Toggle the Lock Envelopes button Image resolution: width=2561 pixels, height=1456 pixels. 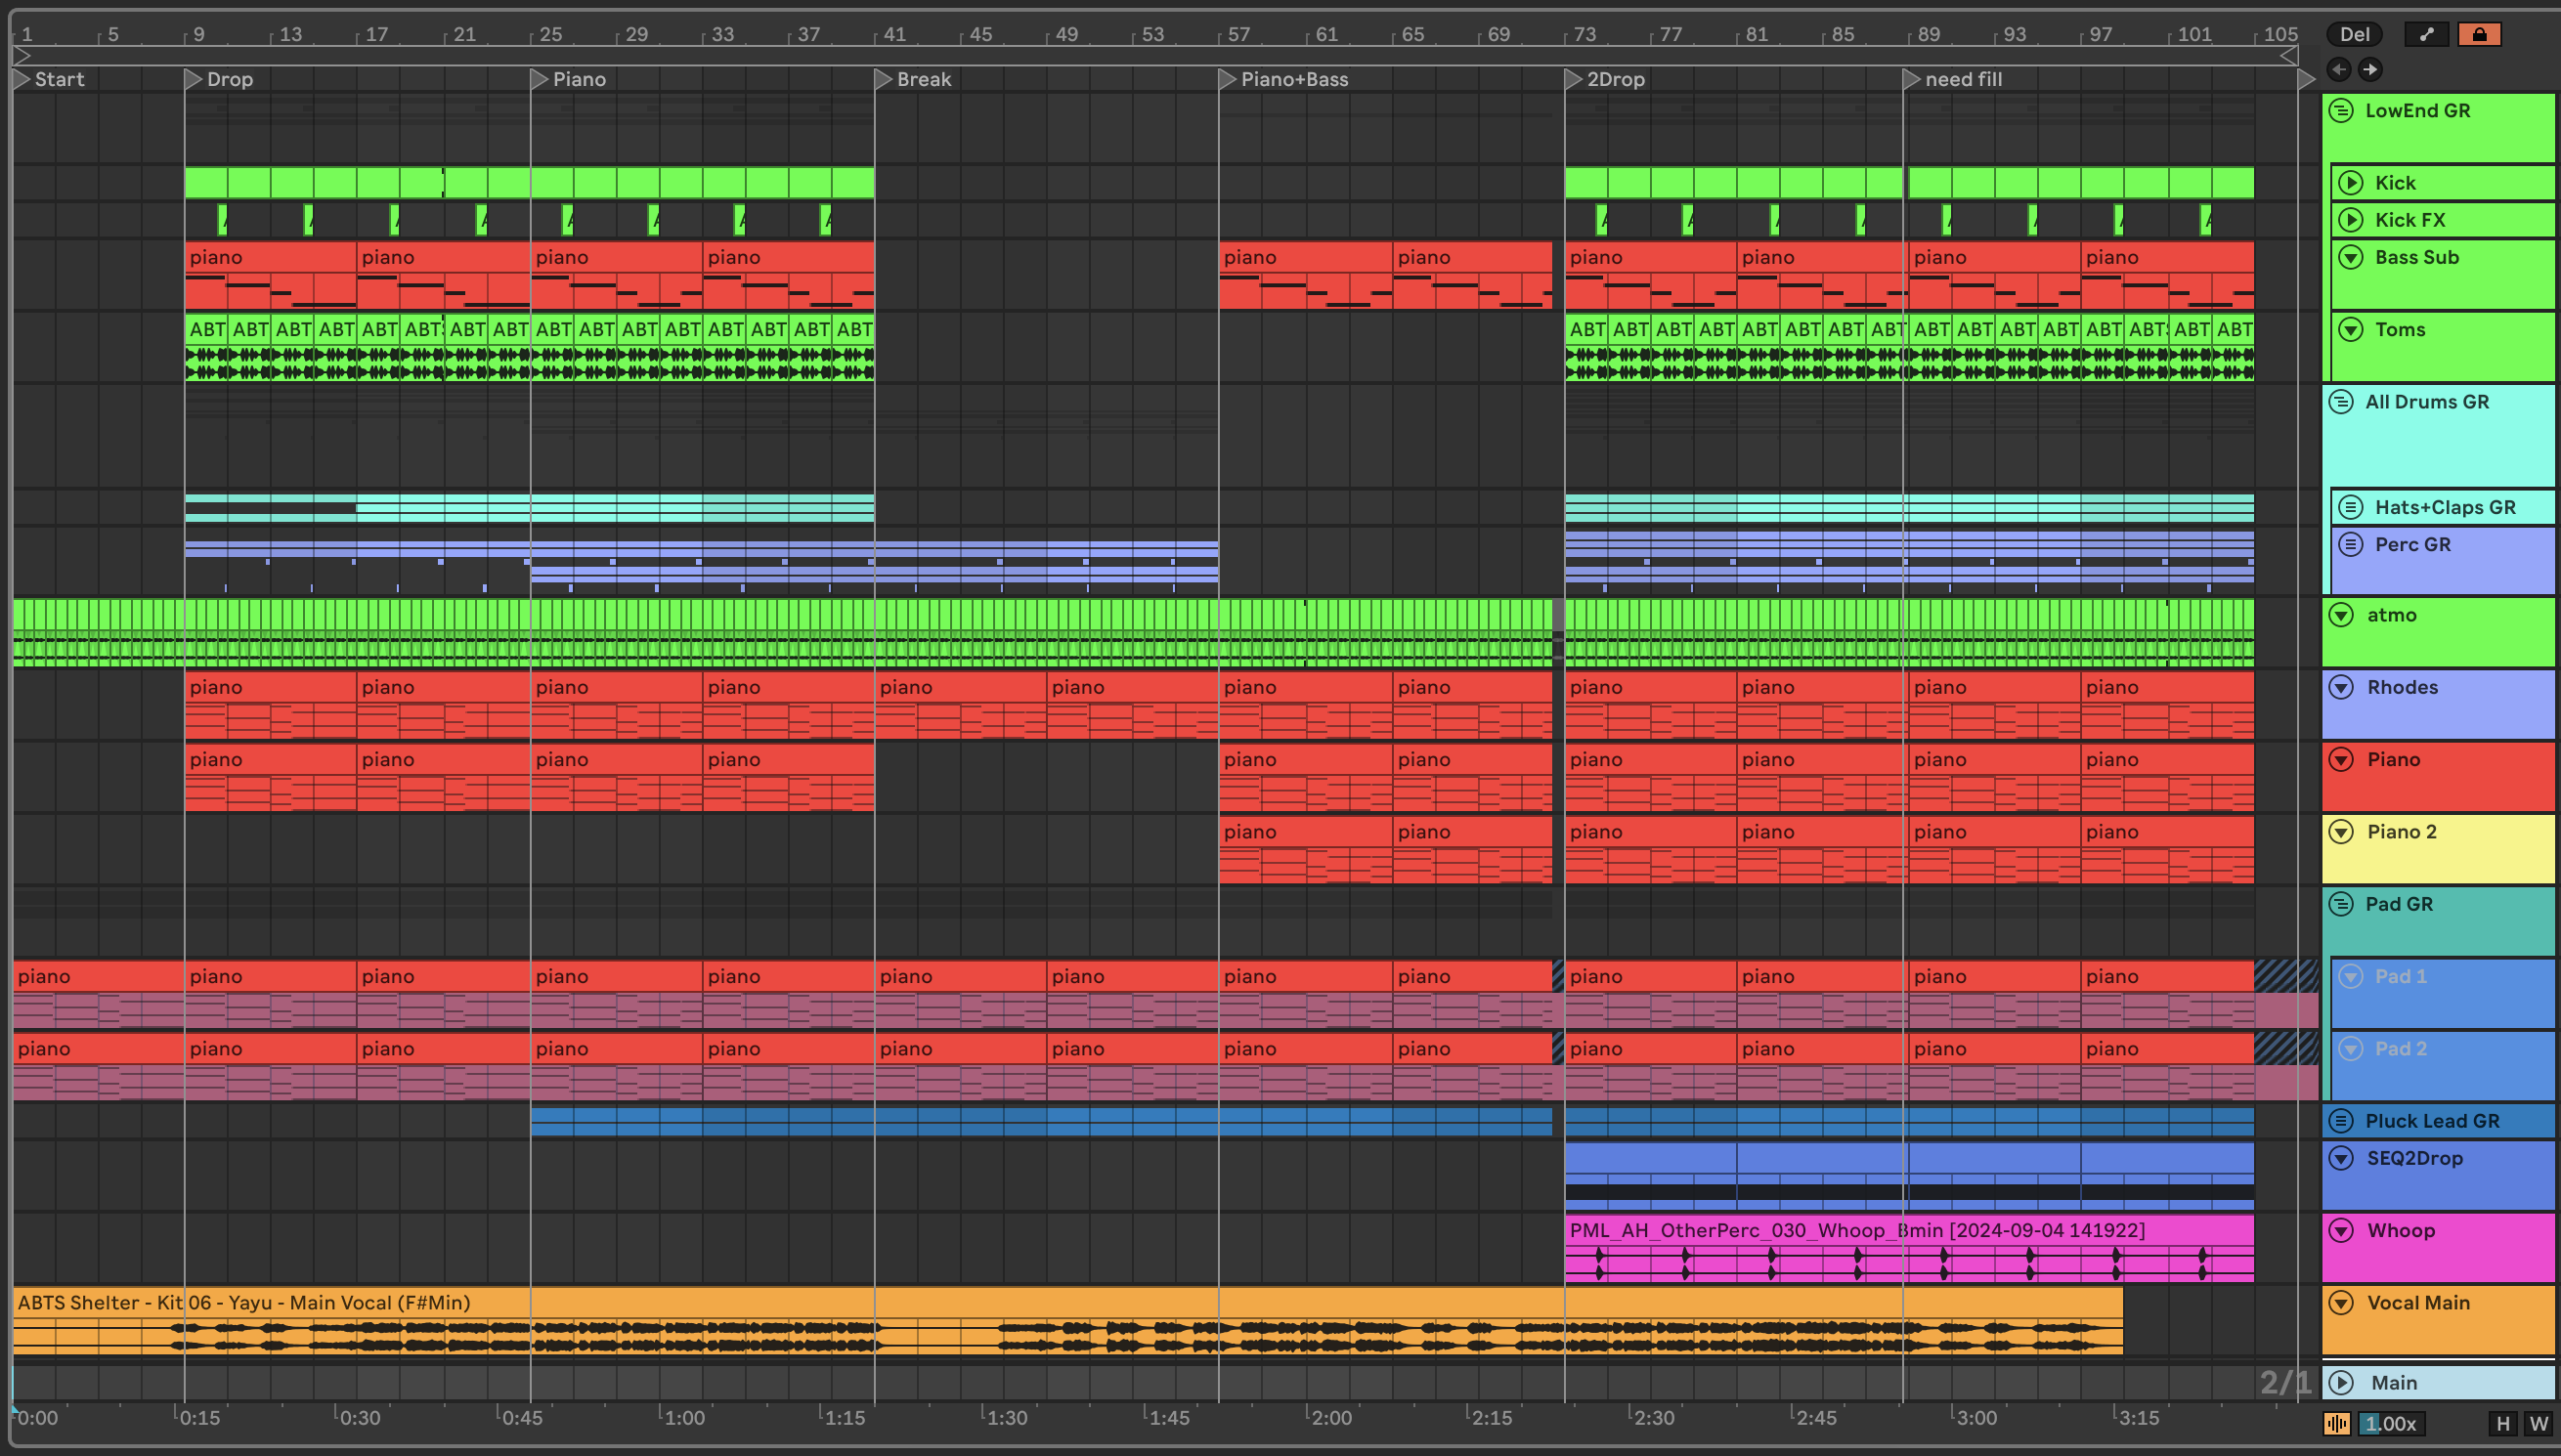[x=2479, y=34]
